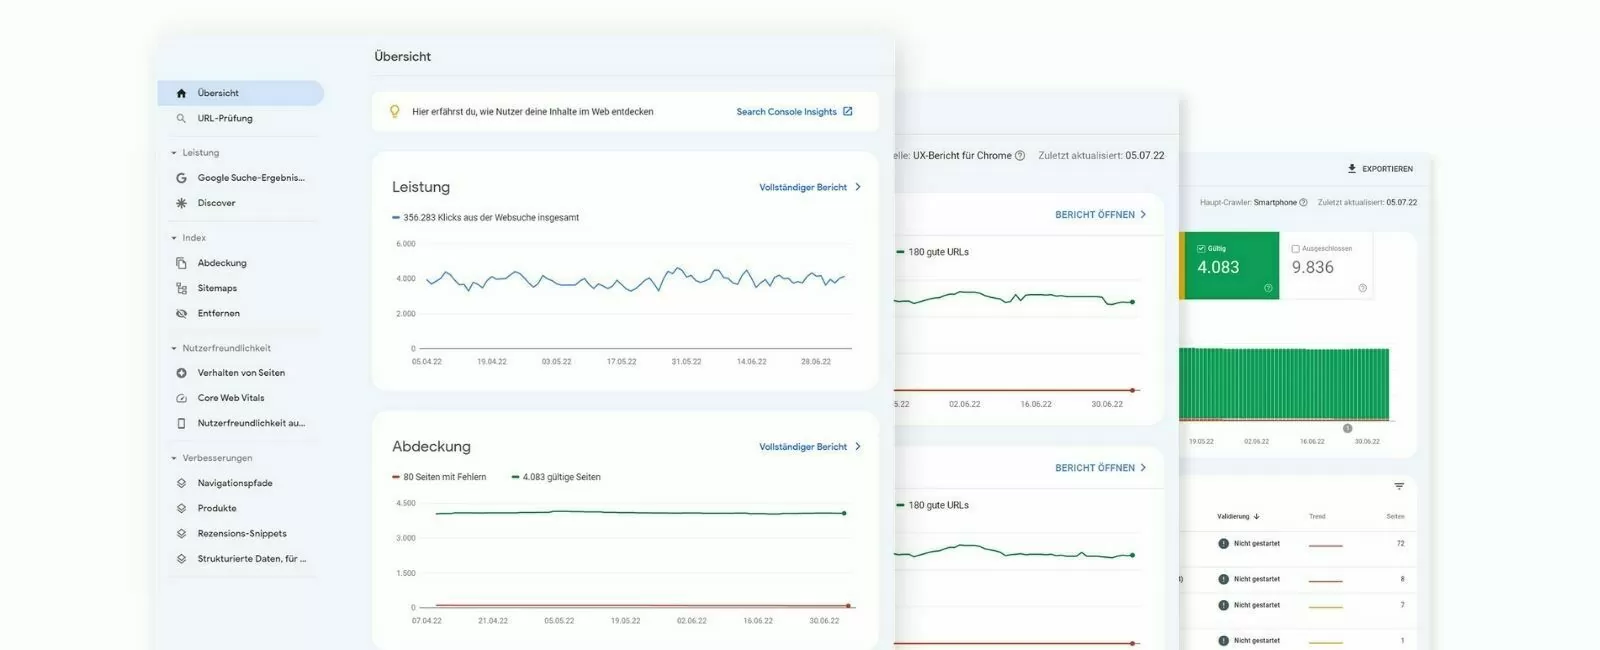Open Verhalten von Seiten item

(x=241, y=373)
